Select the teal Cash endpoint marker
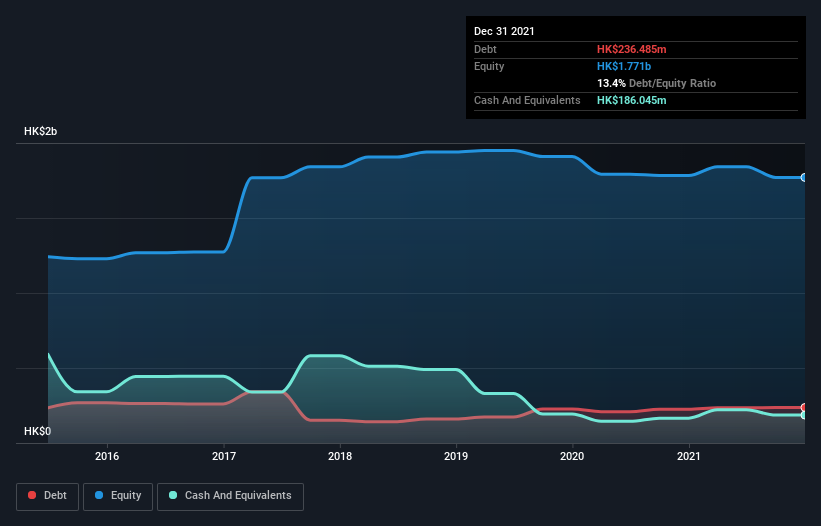This screenshot has width=821, height=526. tap(804, 415)
